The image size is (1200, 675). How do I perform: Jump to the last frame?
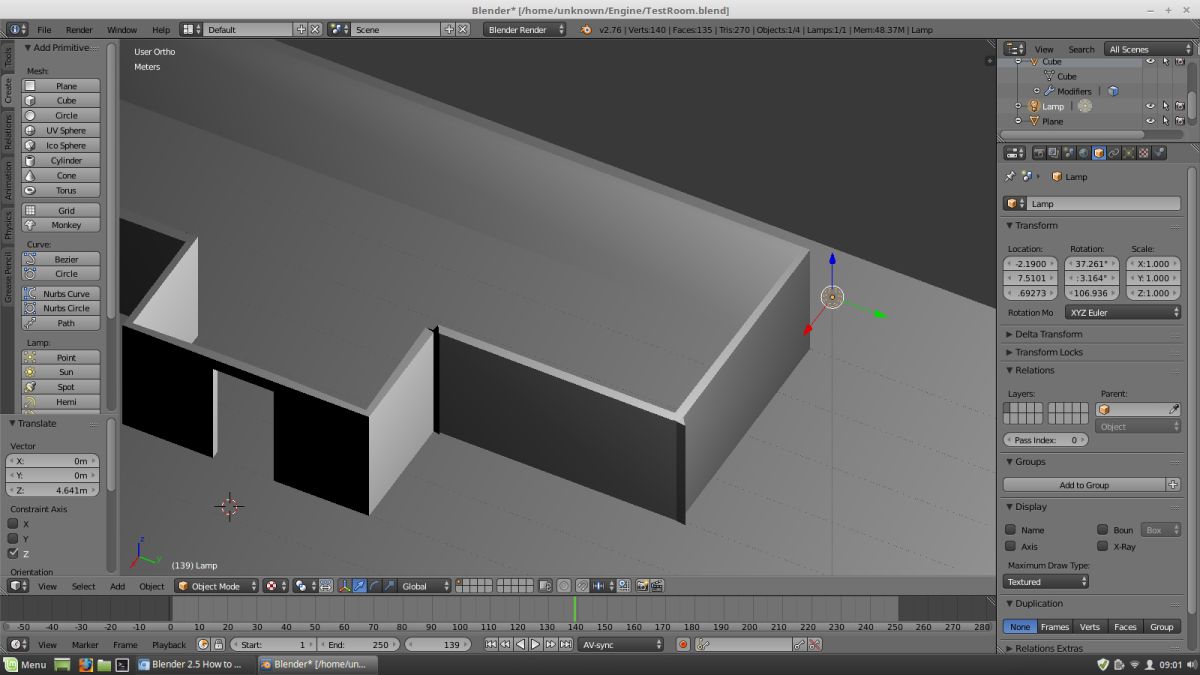click(x=566, y=645)
